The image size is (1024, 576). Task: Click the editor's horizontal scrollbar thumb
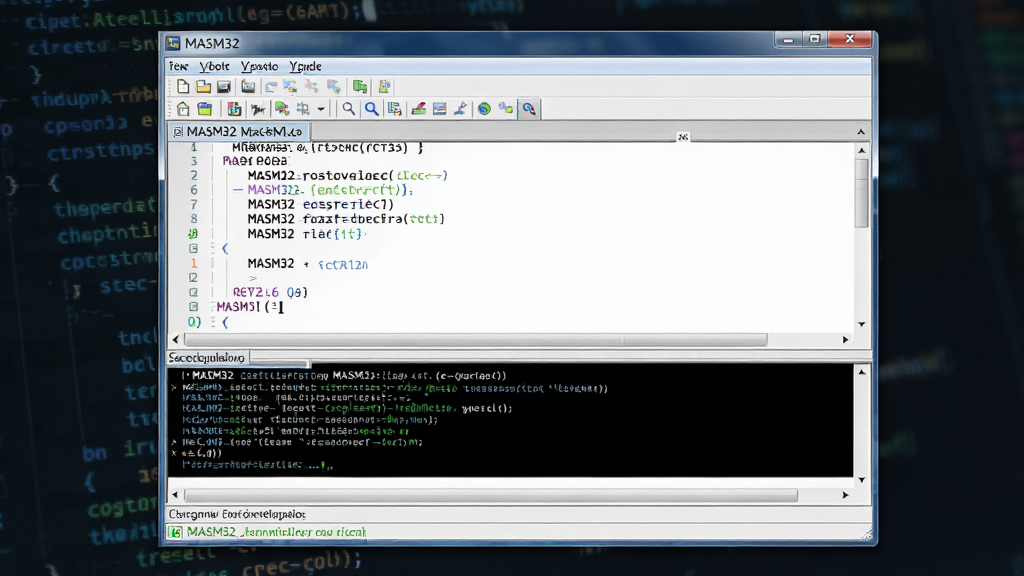(x=476, y=340)
